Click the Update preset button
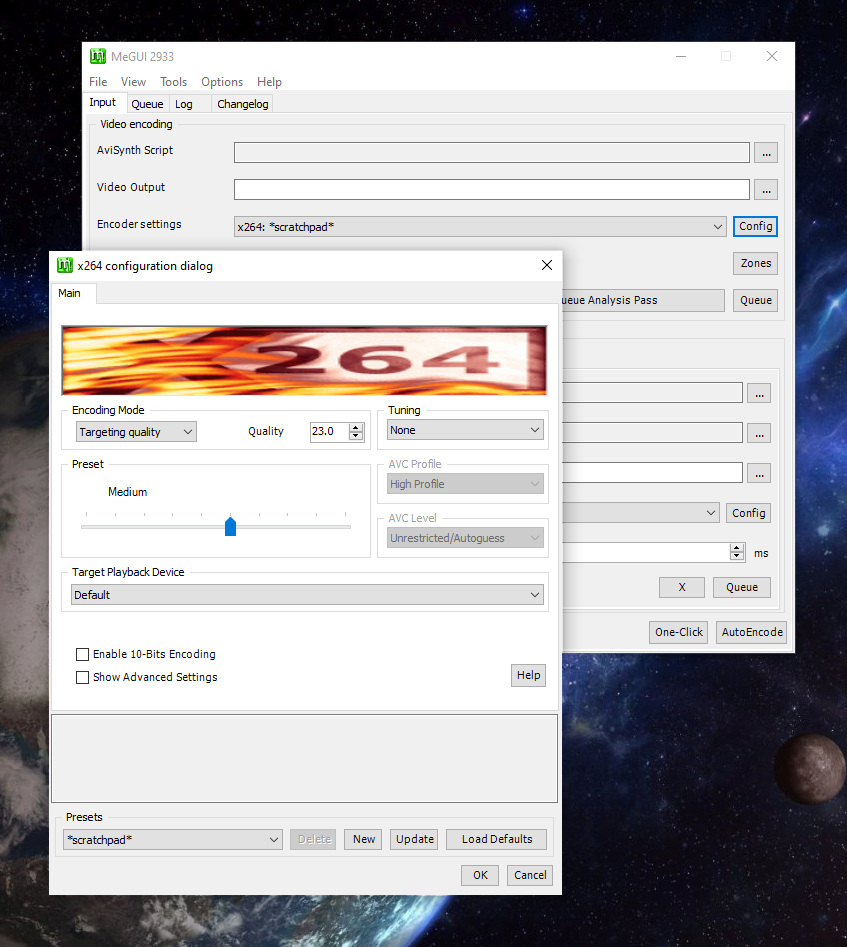 click(414, 839)
